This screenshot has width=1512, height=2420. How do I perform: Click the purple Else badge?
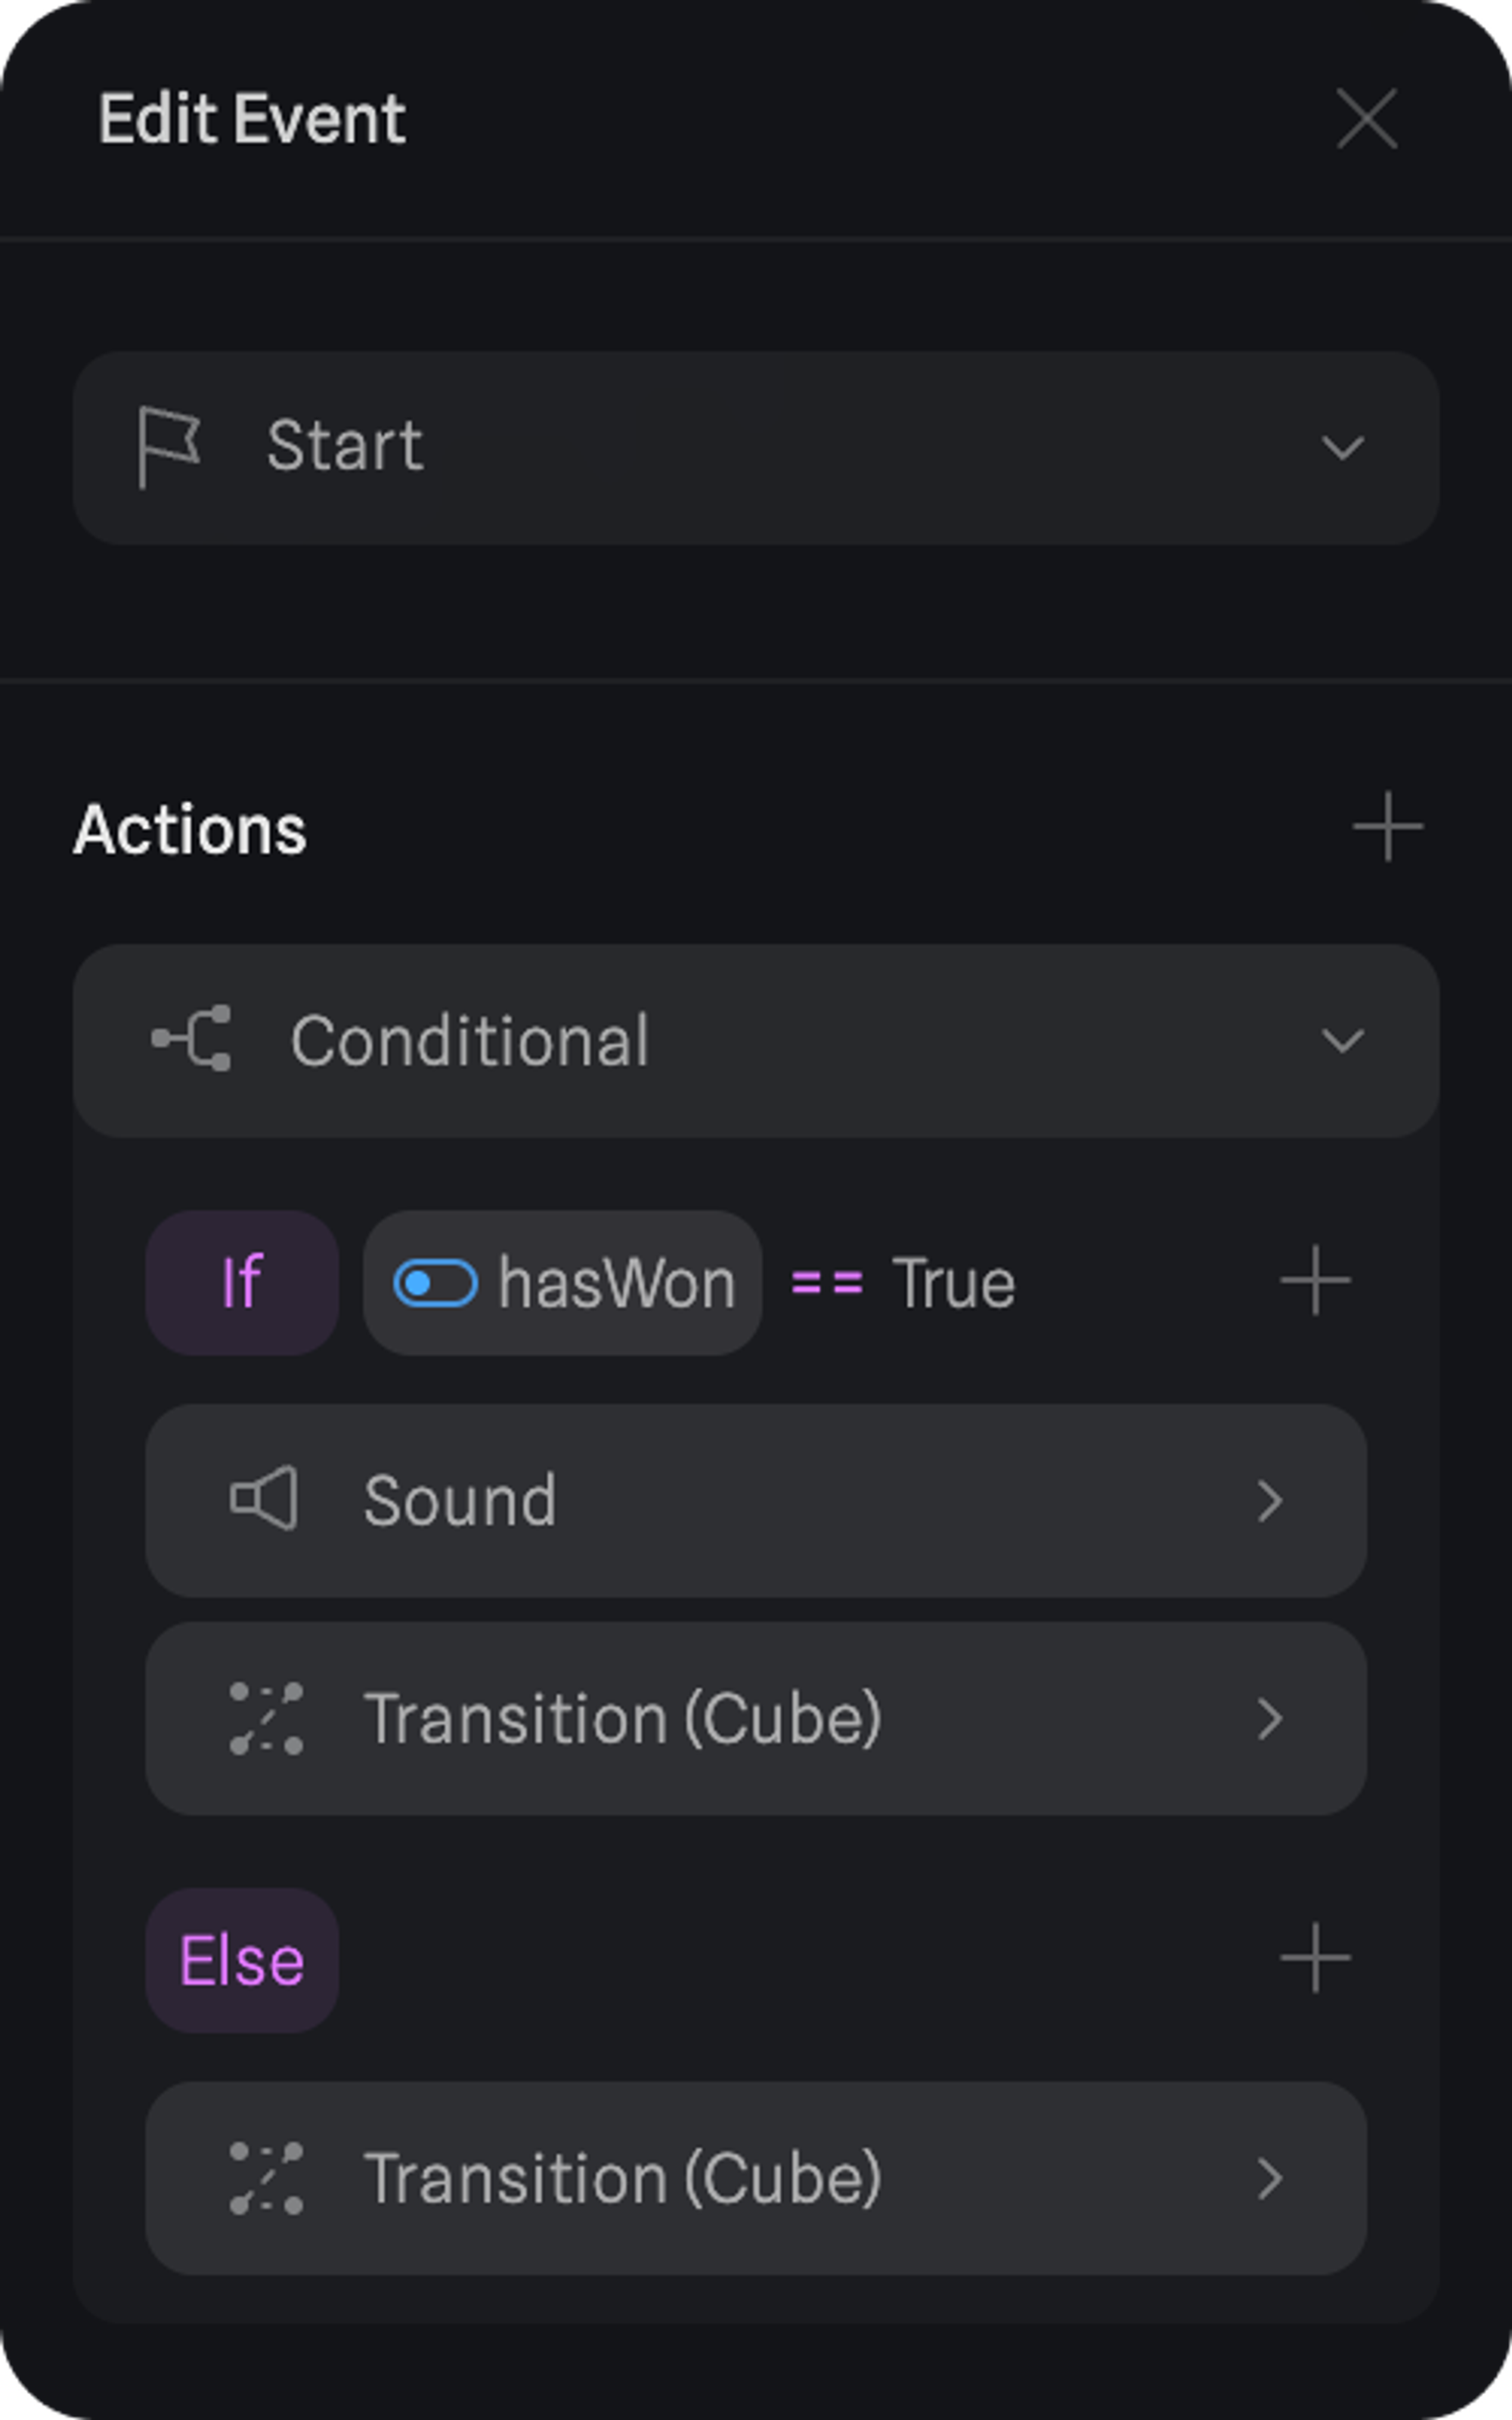[x=242, y=1961]
